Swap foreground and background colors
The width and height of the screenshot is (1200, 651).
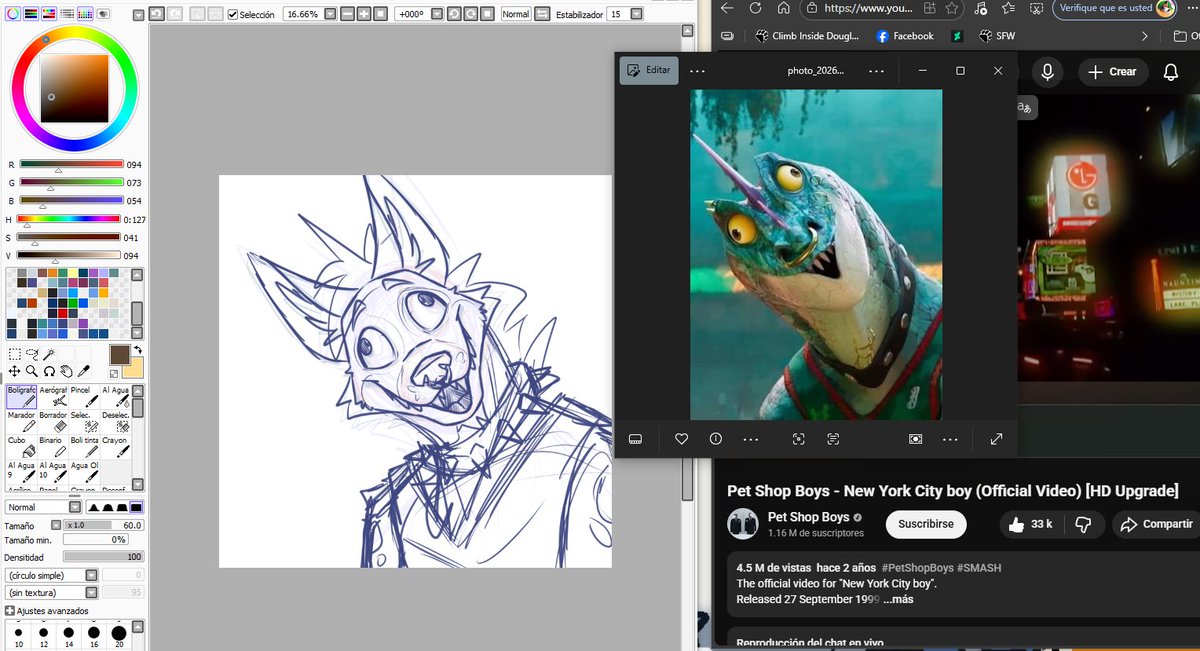tap(138, 350)
